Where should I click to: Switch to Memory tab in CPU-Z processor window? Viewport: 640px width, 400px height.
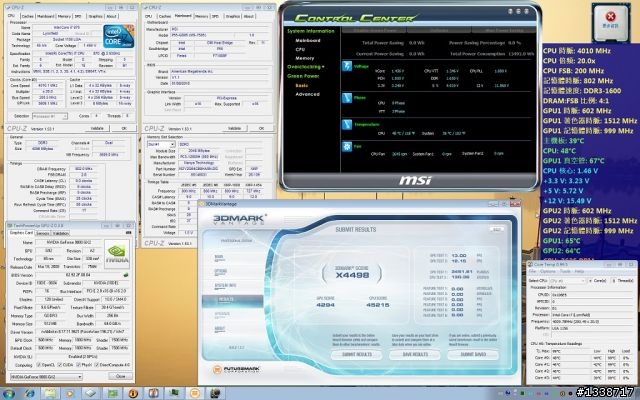coord(64,16)
